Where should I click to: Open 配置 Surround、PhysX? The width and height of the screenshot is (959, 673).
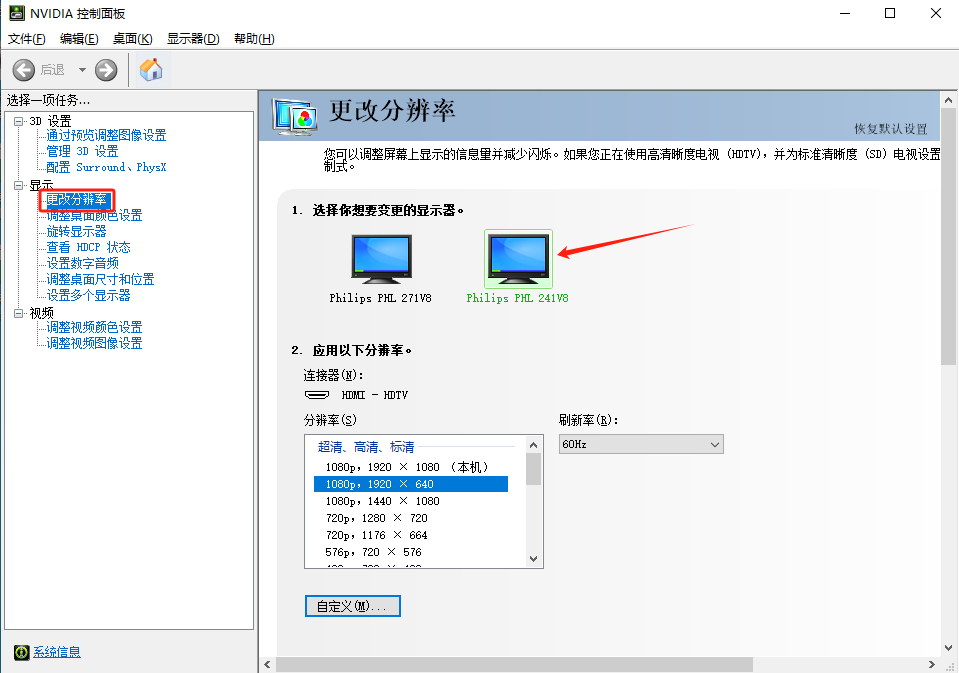pos(106,167)
